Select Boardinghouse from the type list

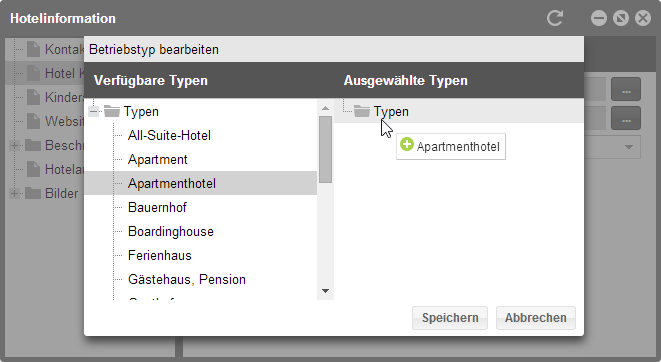[170, 231]
